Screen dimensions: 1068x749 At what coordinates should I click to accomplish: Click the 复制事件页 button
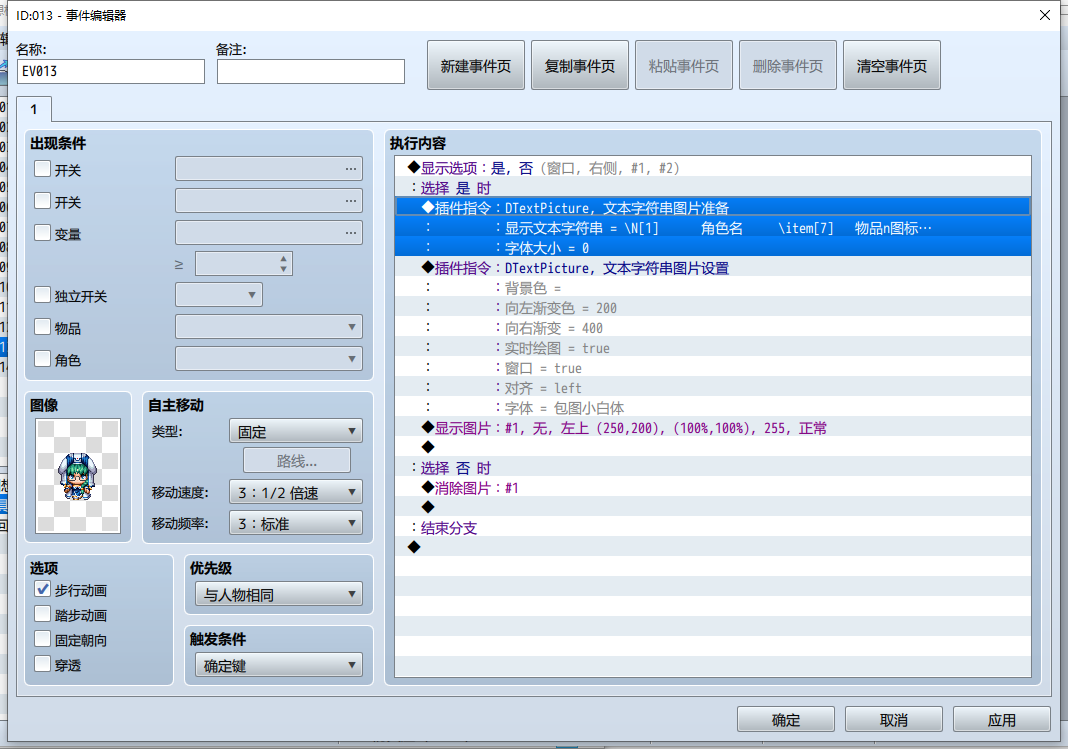[x=580, y=65]
